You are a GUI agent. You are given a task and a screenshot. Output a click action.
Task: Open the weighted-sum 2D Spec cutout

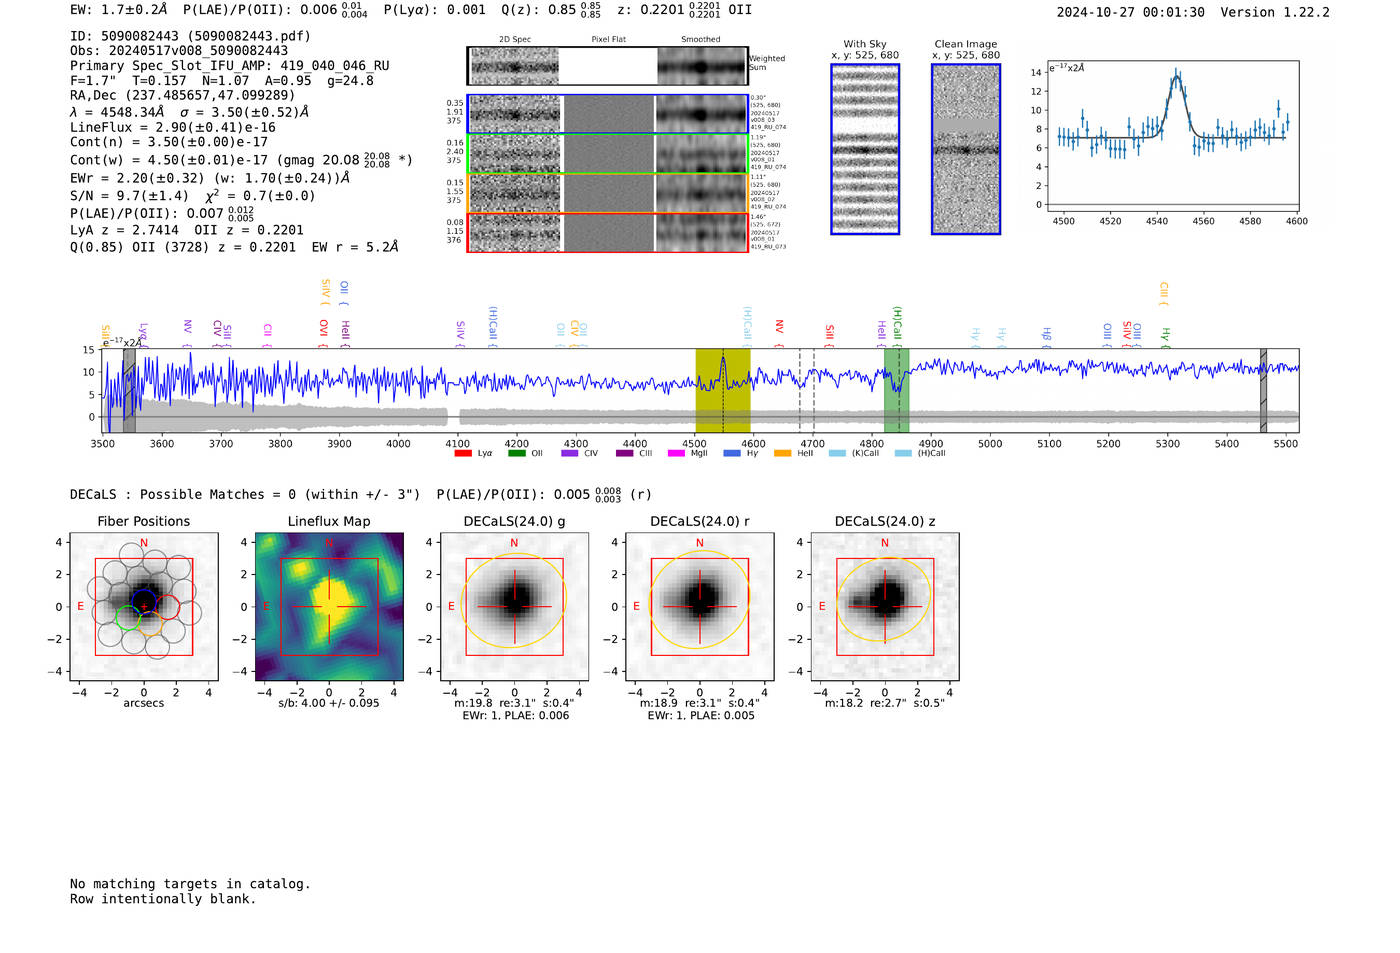[514, 67]
